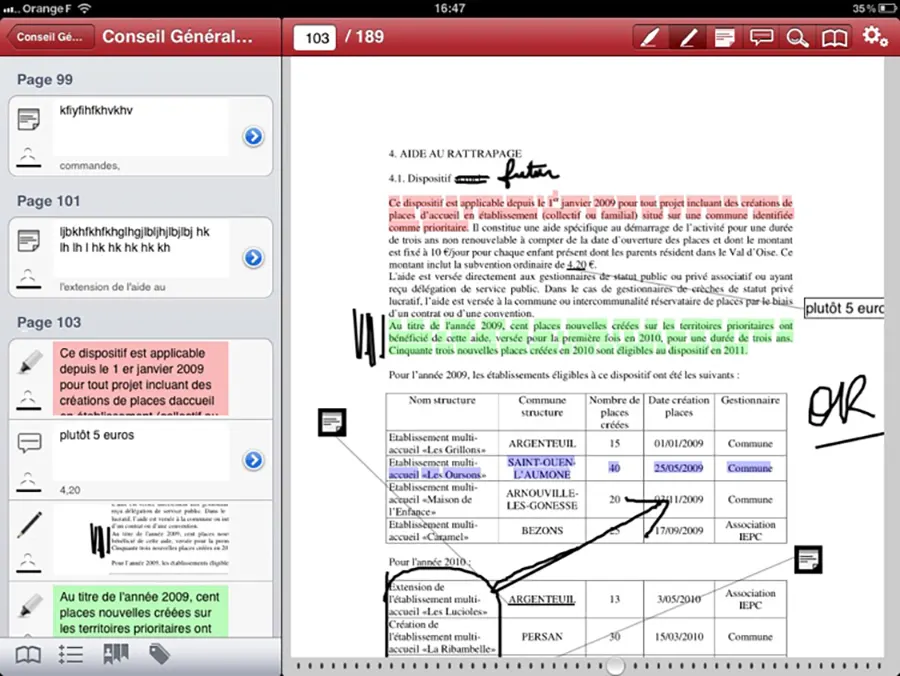Tap the PERSAN table cell
The height and width of the screenshot is (676, 900).
[x=542, y=637]
